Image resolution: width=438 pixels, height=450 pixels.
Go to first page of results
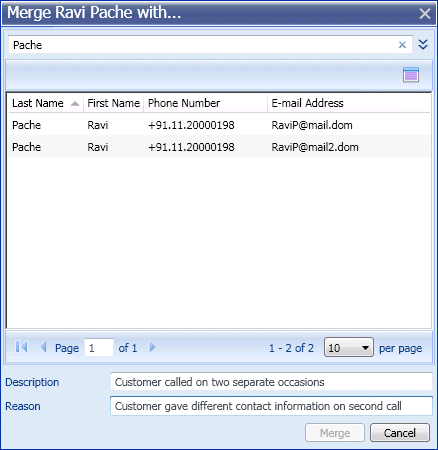[21, 347]
